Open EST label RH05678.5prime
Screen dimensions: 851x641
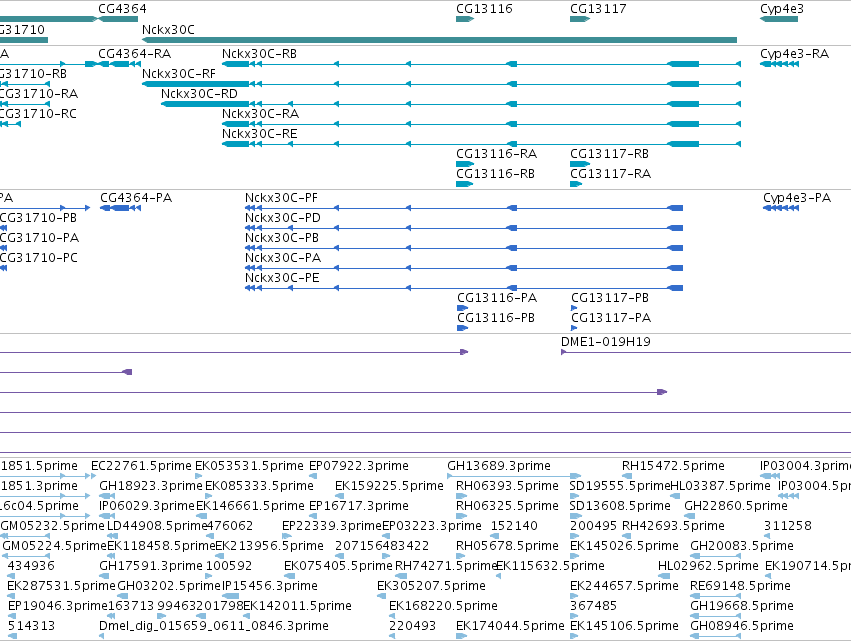(507, 547)
